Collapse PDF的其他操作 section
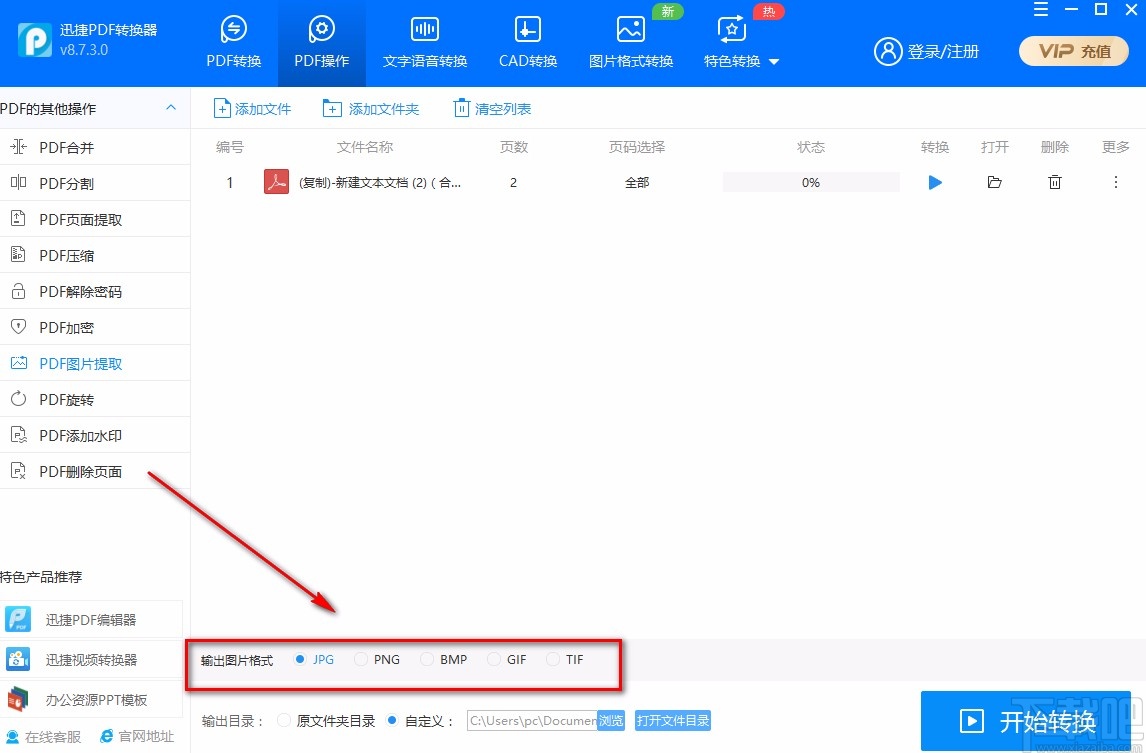This screenshot has width=1146, height=753. (170, 108)
